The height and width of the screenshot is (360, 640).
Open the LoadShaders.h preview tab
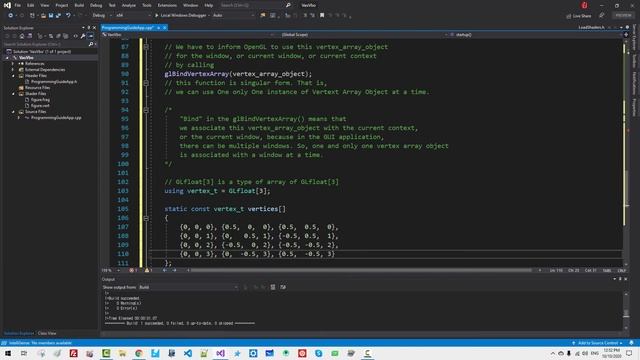tap(591, 27)
